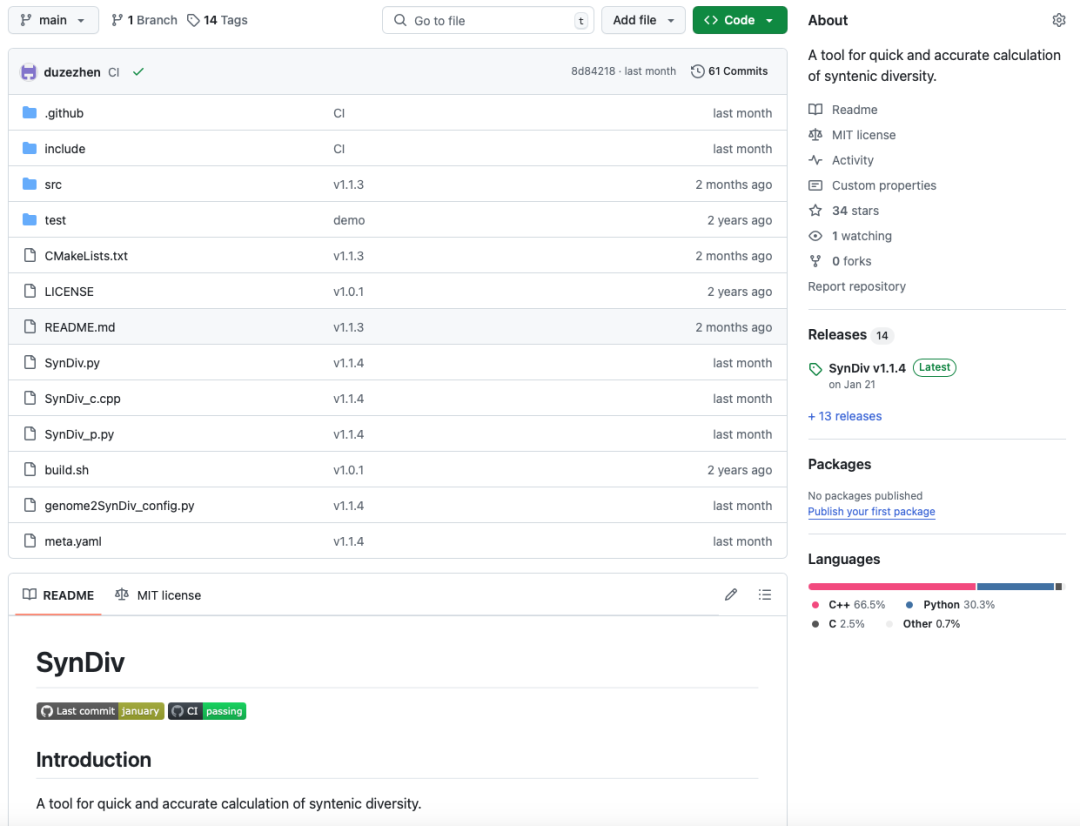This screenshot has width=1080, height=826.
Task: Click the About settings gear icon
Action: [x=1059, y=20]
